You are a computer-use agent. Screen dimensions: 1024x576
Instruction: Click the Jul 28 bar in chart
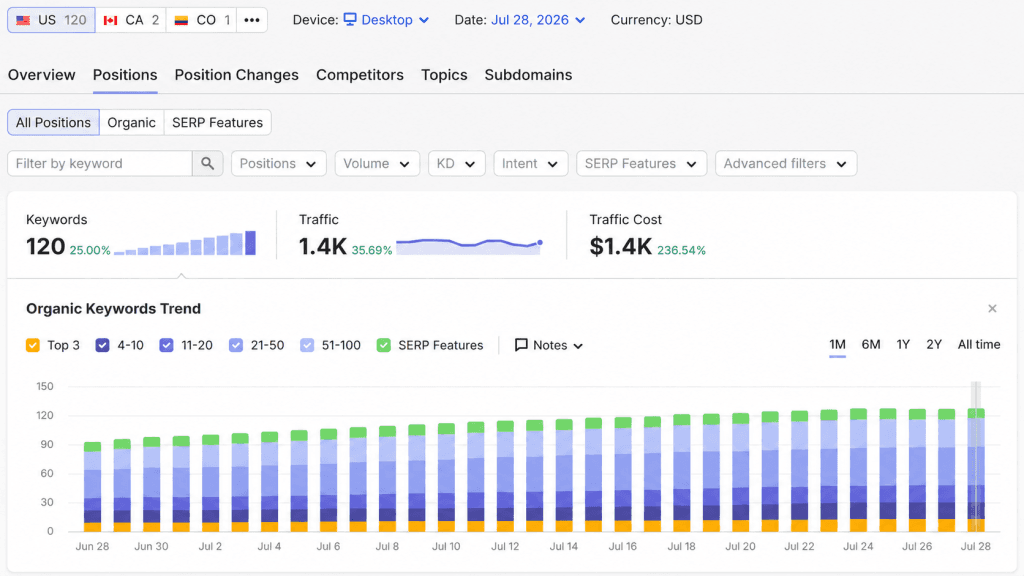click(x=976, y=470)
